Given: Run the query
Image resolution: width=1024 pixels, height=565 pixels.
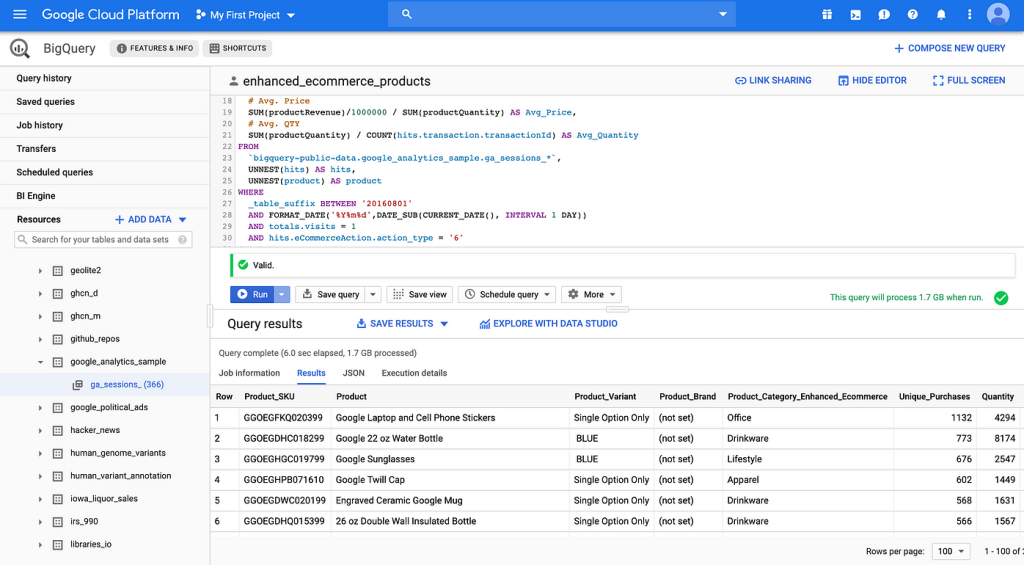Looking at the screenshot, I should point(252,295).
